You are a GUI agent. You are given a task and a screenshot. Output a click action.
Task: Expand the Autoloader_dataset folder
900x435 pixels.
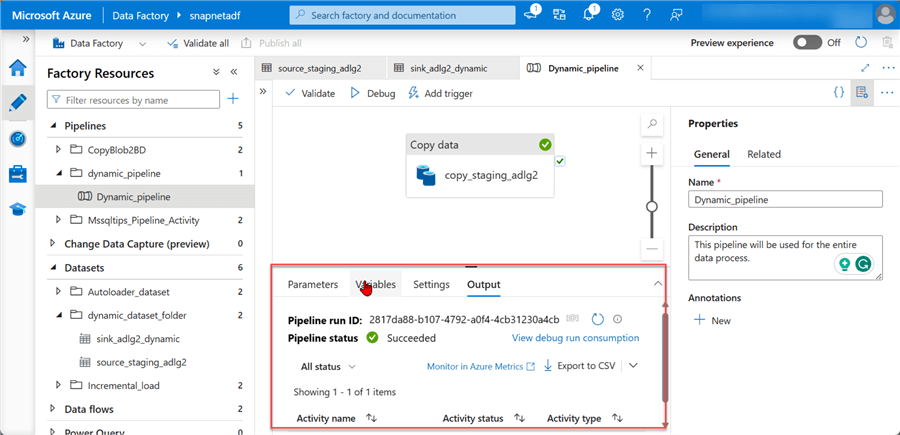(x=58, y=291)
